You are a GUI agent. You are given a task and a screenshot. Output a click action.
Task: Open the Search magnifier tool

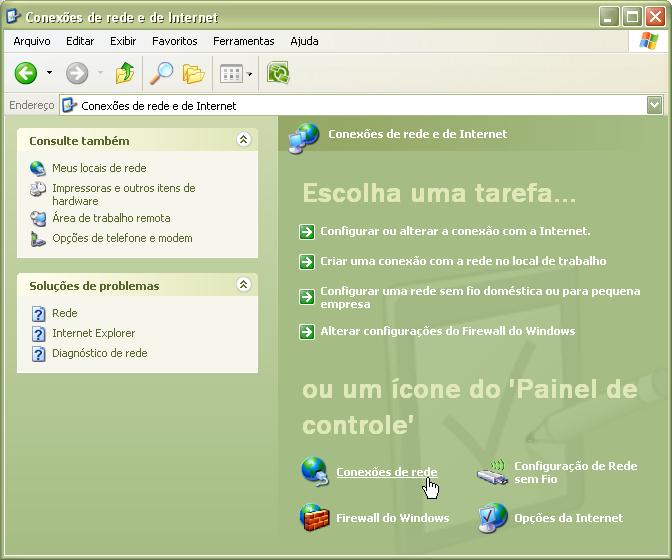point(162,73)
